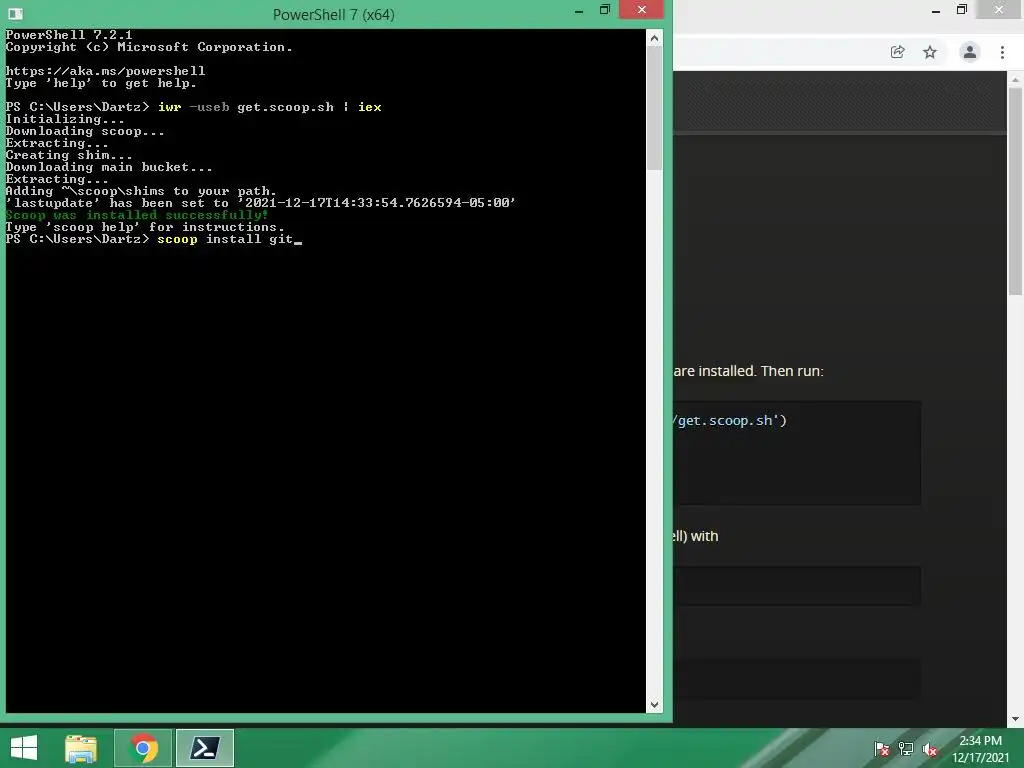
Task: Click PowerShell scrollbar down arrow
Action: tap(654, 705)
